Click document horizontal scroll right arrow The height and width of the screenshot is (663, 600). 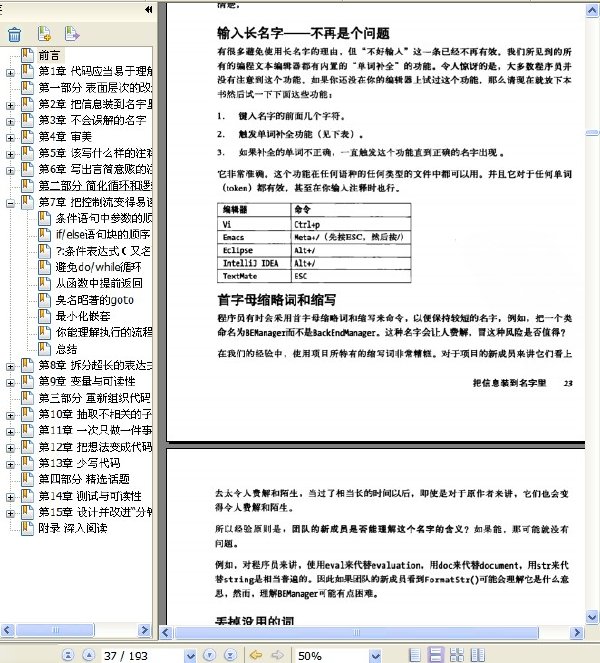click(x=577, y=633)
